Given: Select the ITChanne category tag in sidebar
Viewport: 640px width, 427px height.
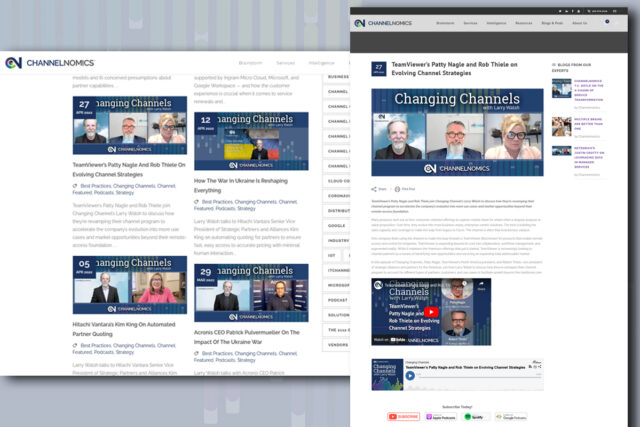Looking at the screenshot, I should [x=337, y=270].
